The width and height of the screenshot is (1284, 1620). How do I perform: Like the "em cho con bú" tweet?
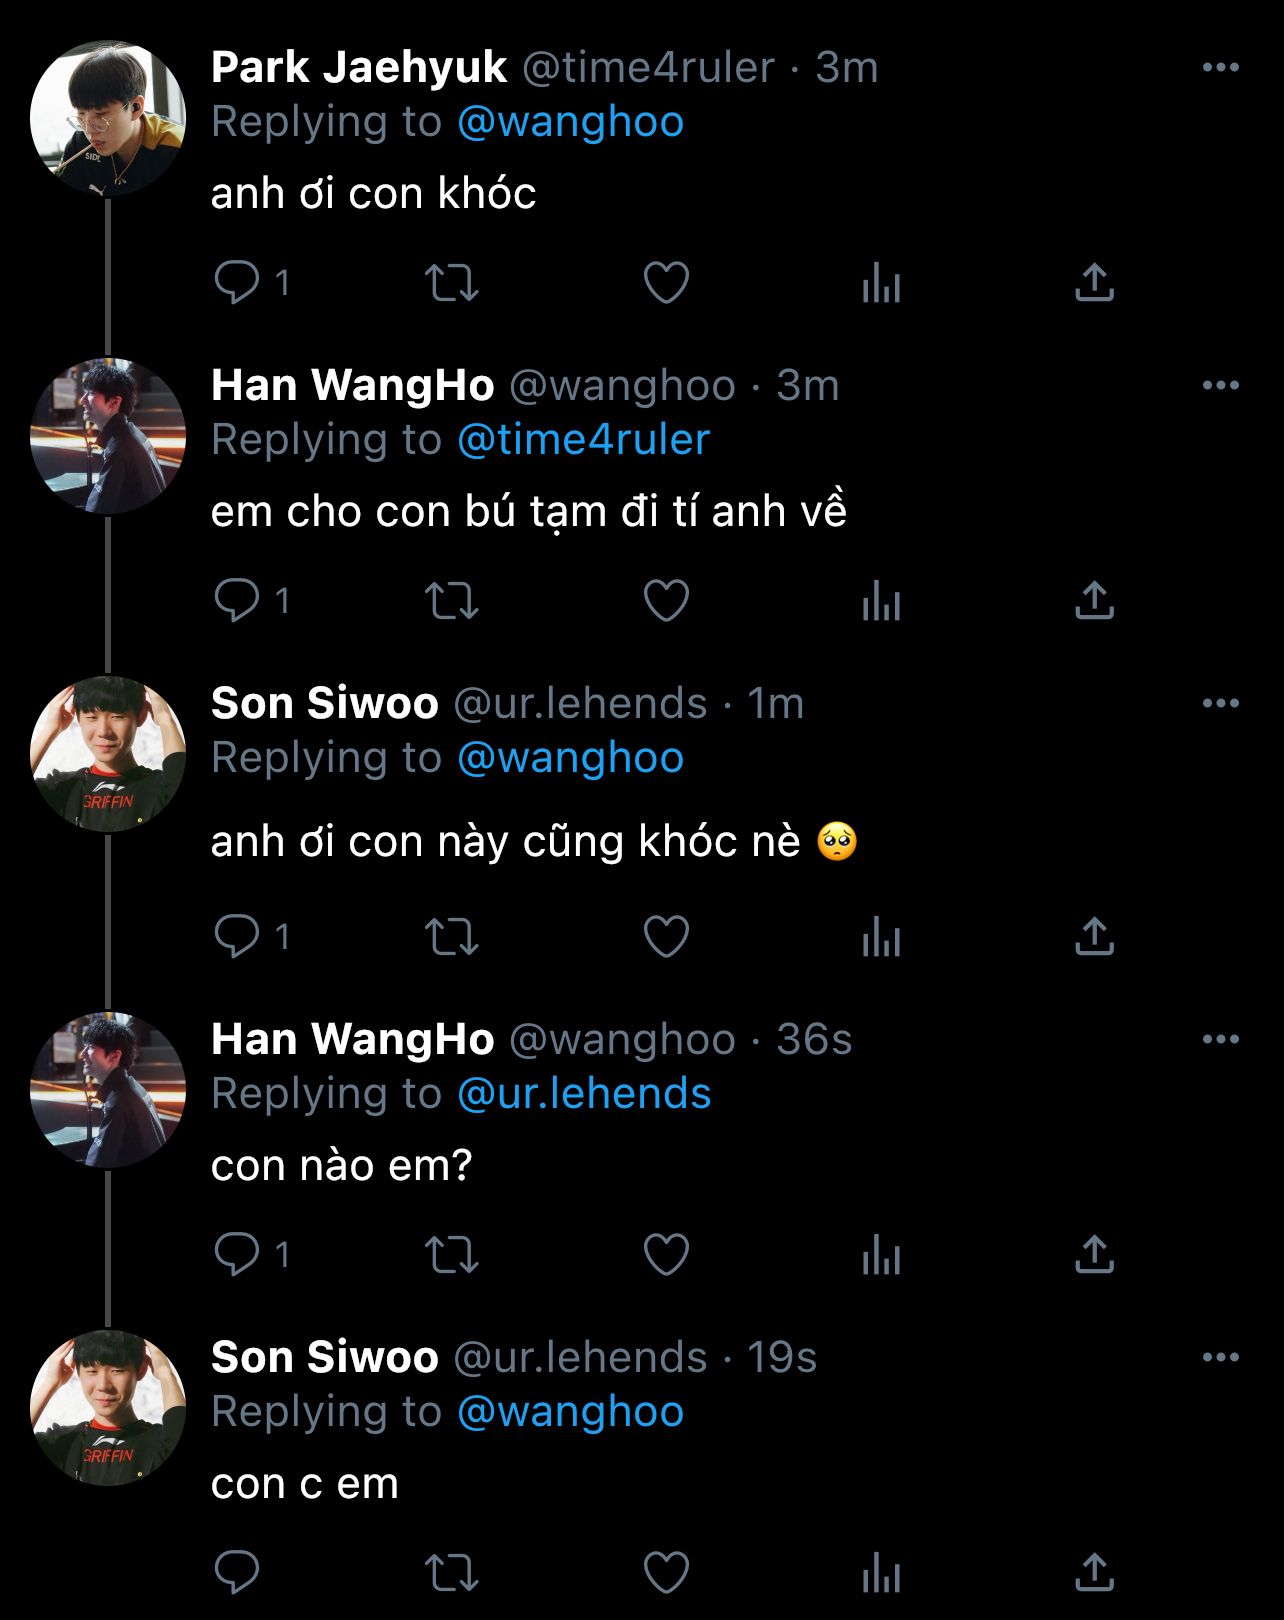(x=666, y=601)
